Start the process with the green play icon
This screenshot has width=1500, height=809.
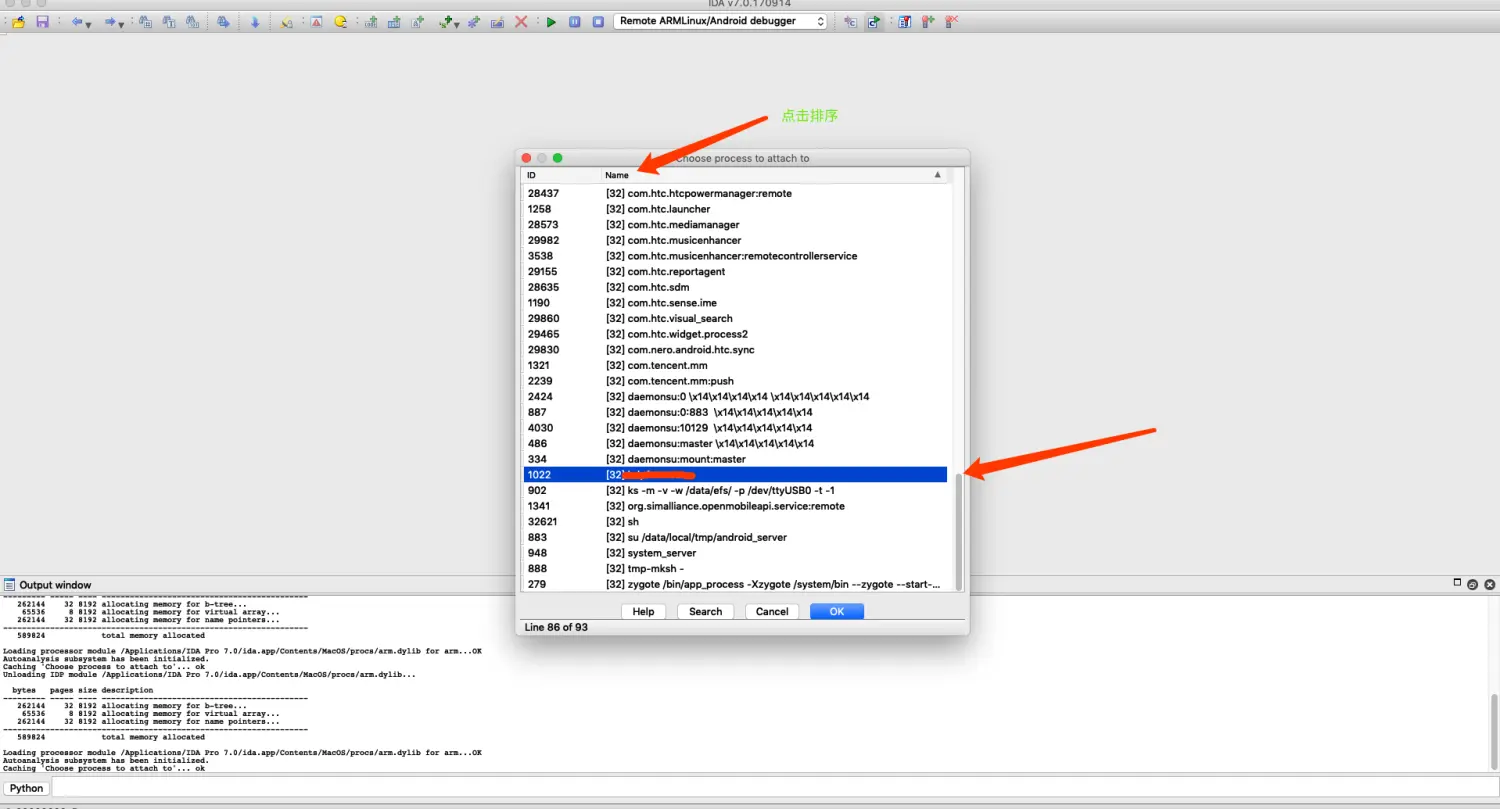coord(551,22)
